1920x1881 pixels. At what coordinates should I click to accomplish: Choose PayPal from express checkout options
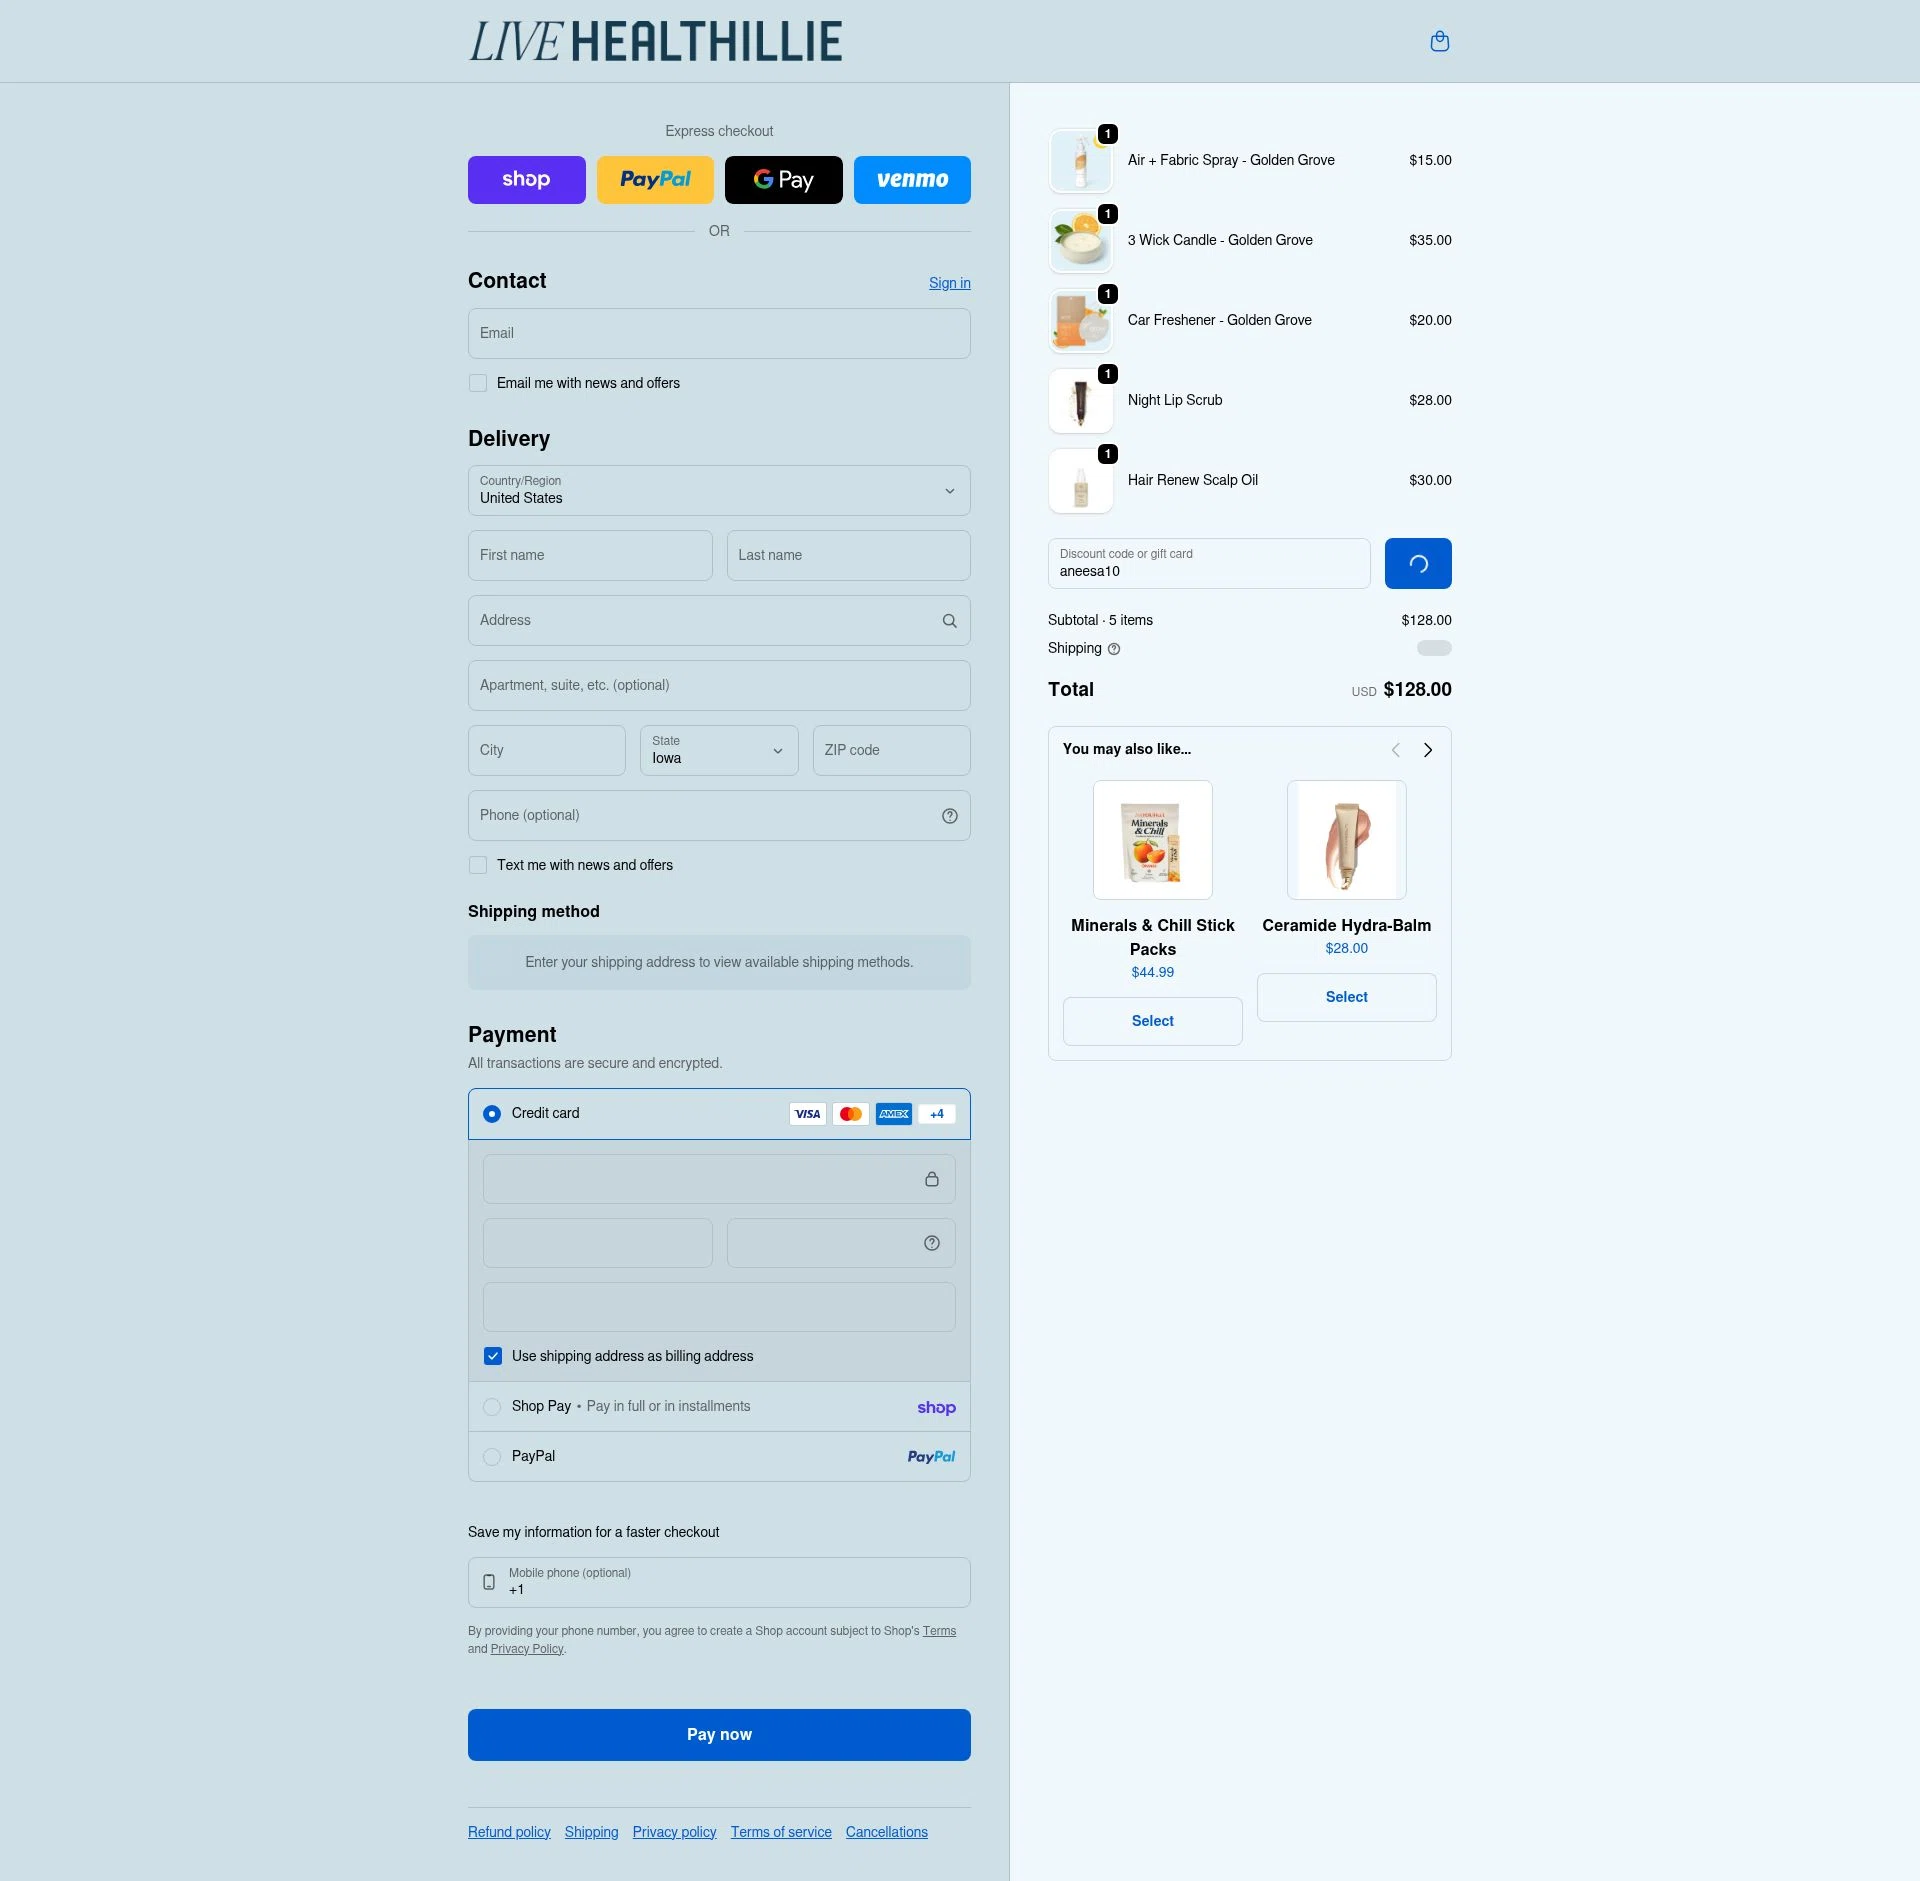tap(655, 180)
